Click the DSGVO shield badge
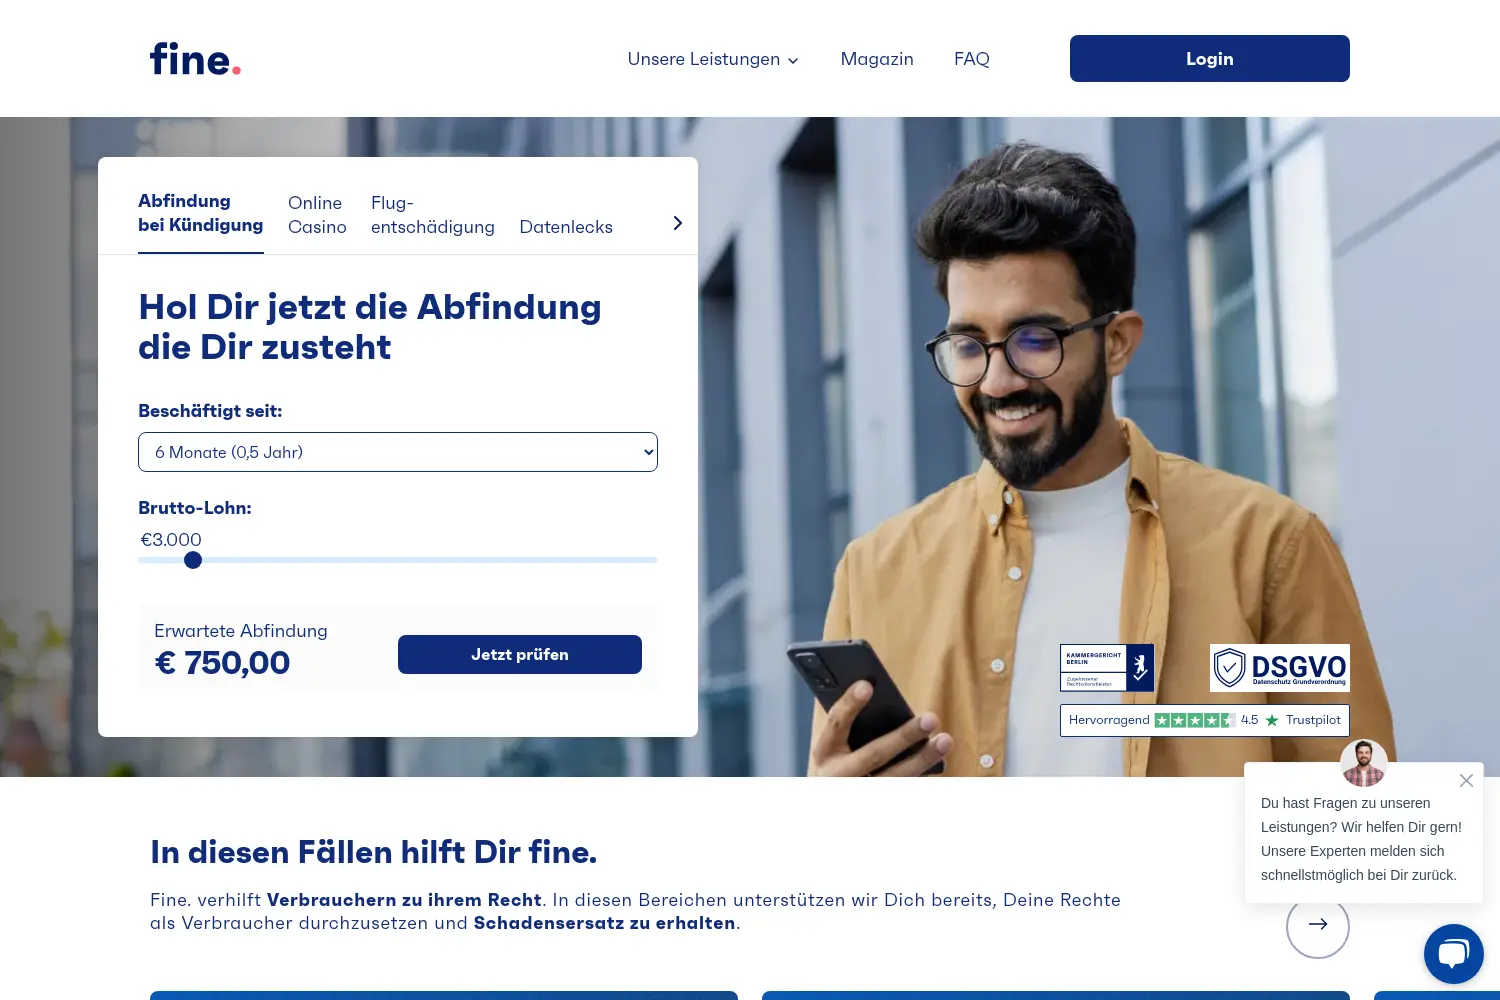Viewport: 1500px width, 1000px height. click(x=1280, y=668)
